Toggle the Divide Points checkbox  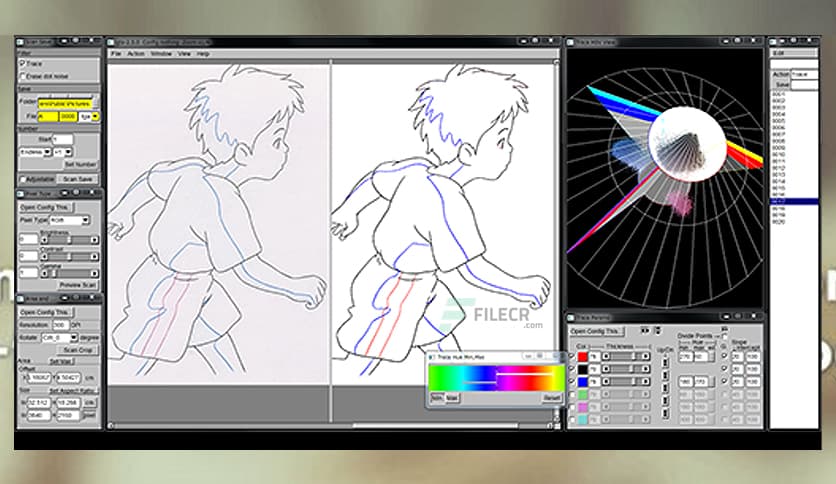[724, 336]
